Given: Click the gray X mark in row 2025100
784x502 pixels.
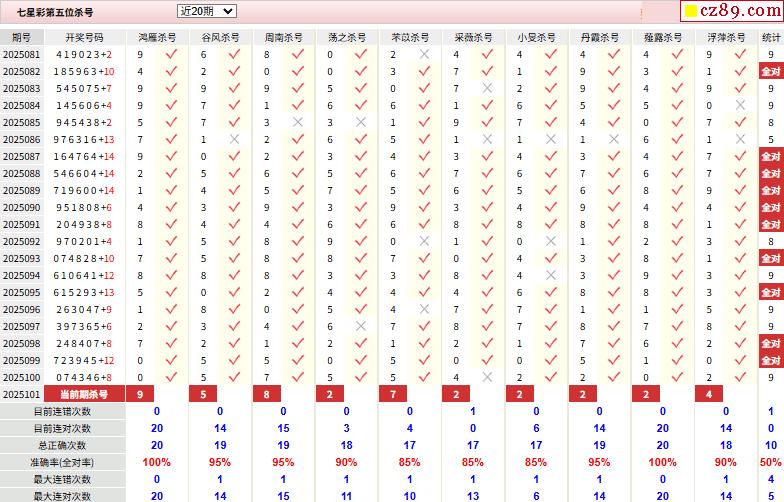Looking at the screenshot, I should pos(488,377).
